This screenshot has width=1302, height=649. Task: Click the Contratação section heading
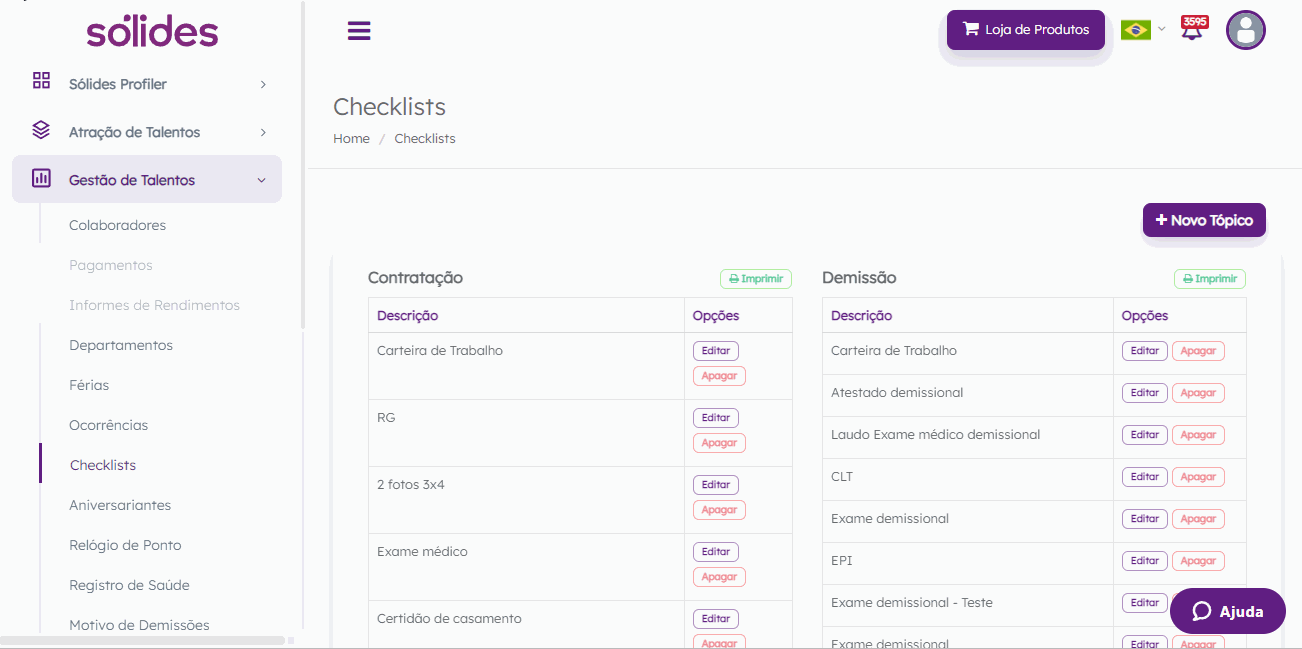point(415,278)
